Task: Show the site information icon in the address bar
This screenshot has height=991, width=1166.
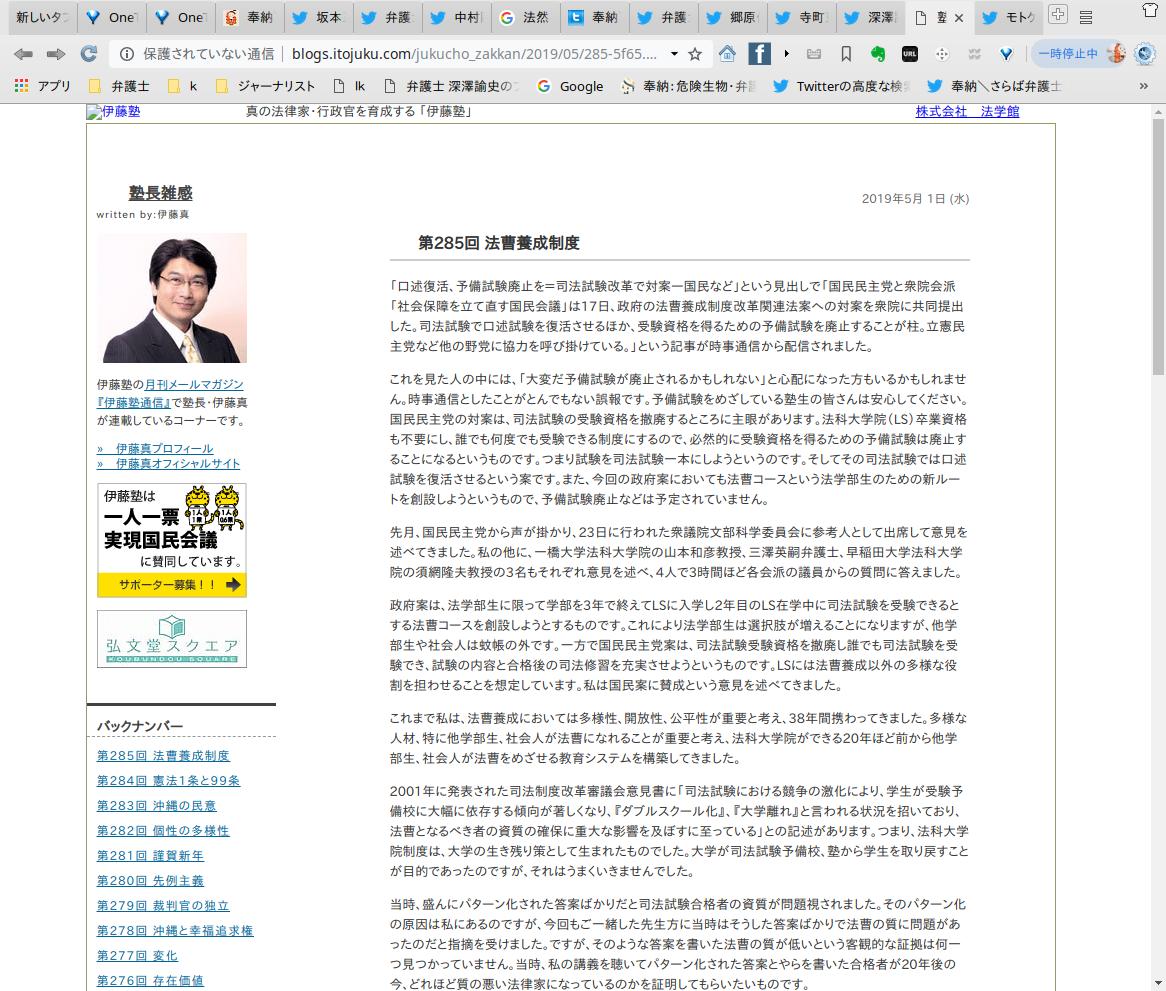Action: coord(127,54)
